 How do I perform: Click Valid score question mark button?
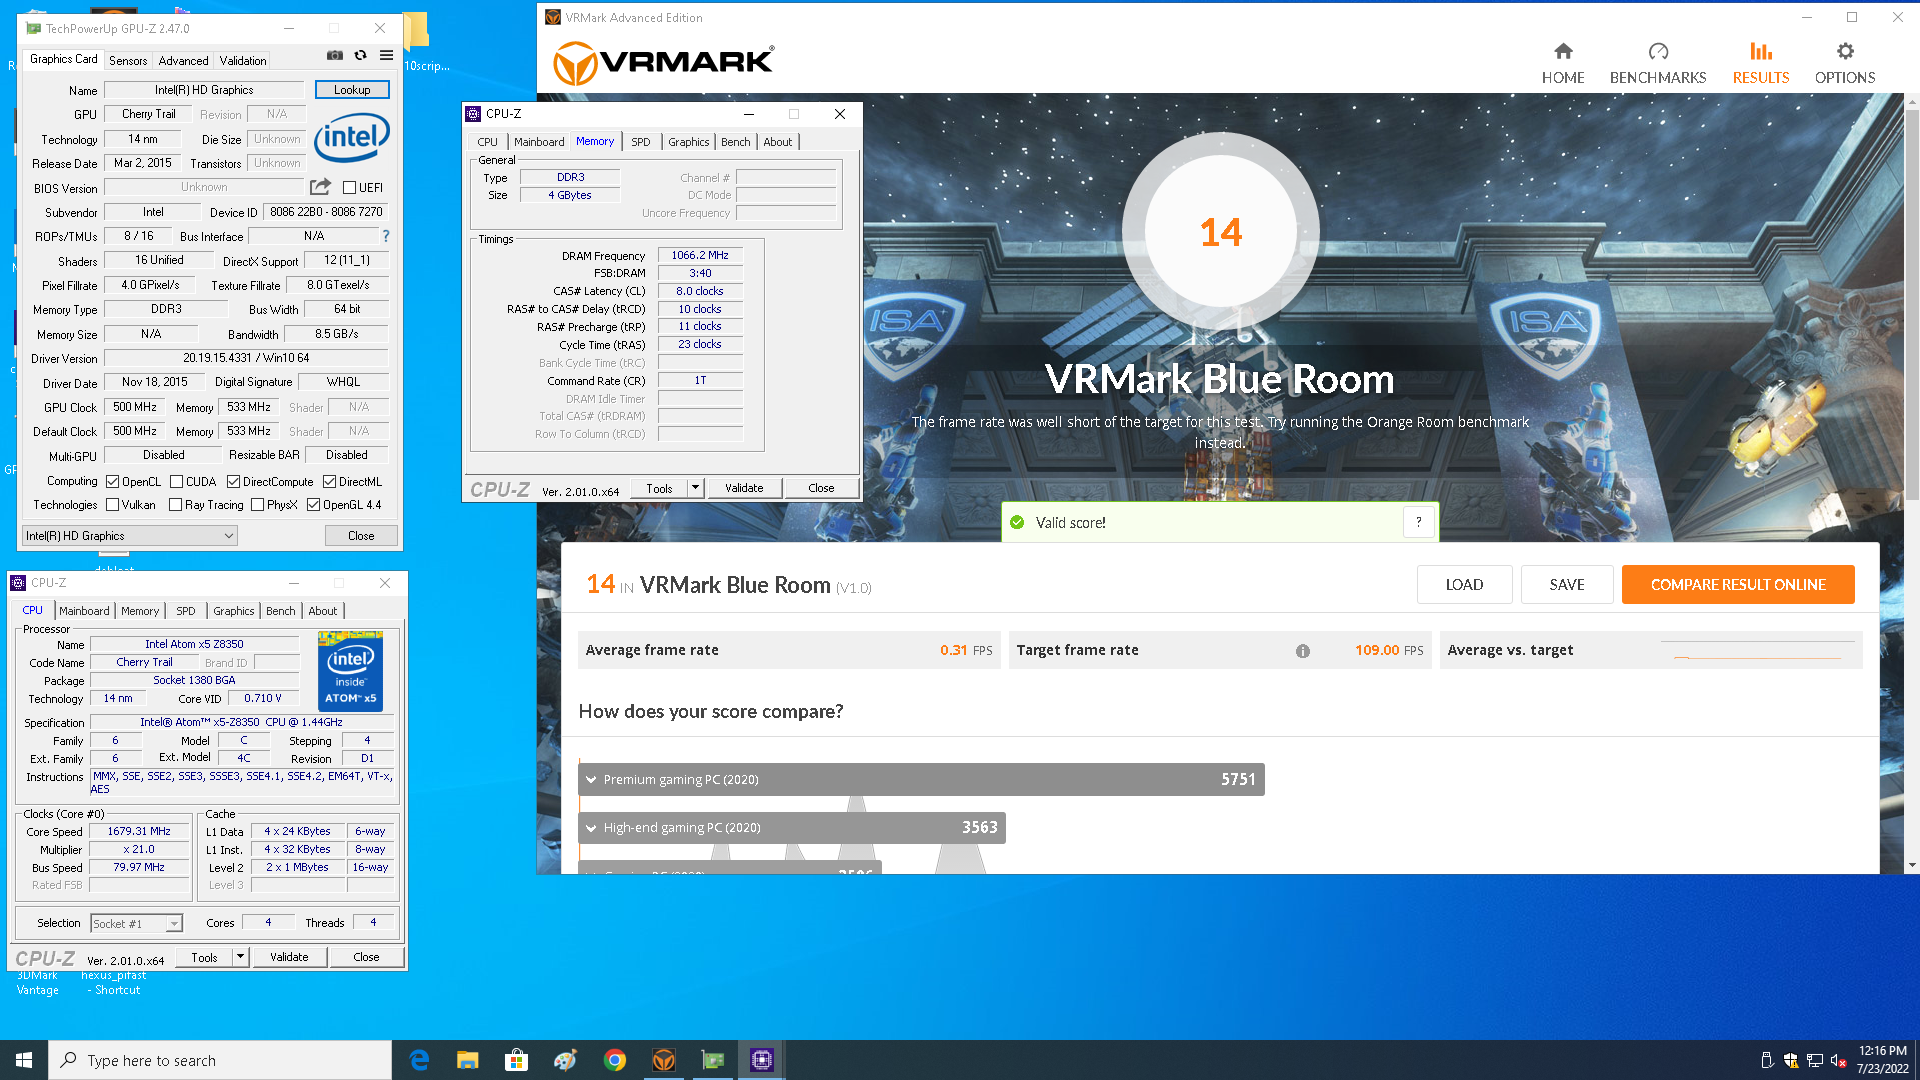tap(1418, 522)
